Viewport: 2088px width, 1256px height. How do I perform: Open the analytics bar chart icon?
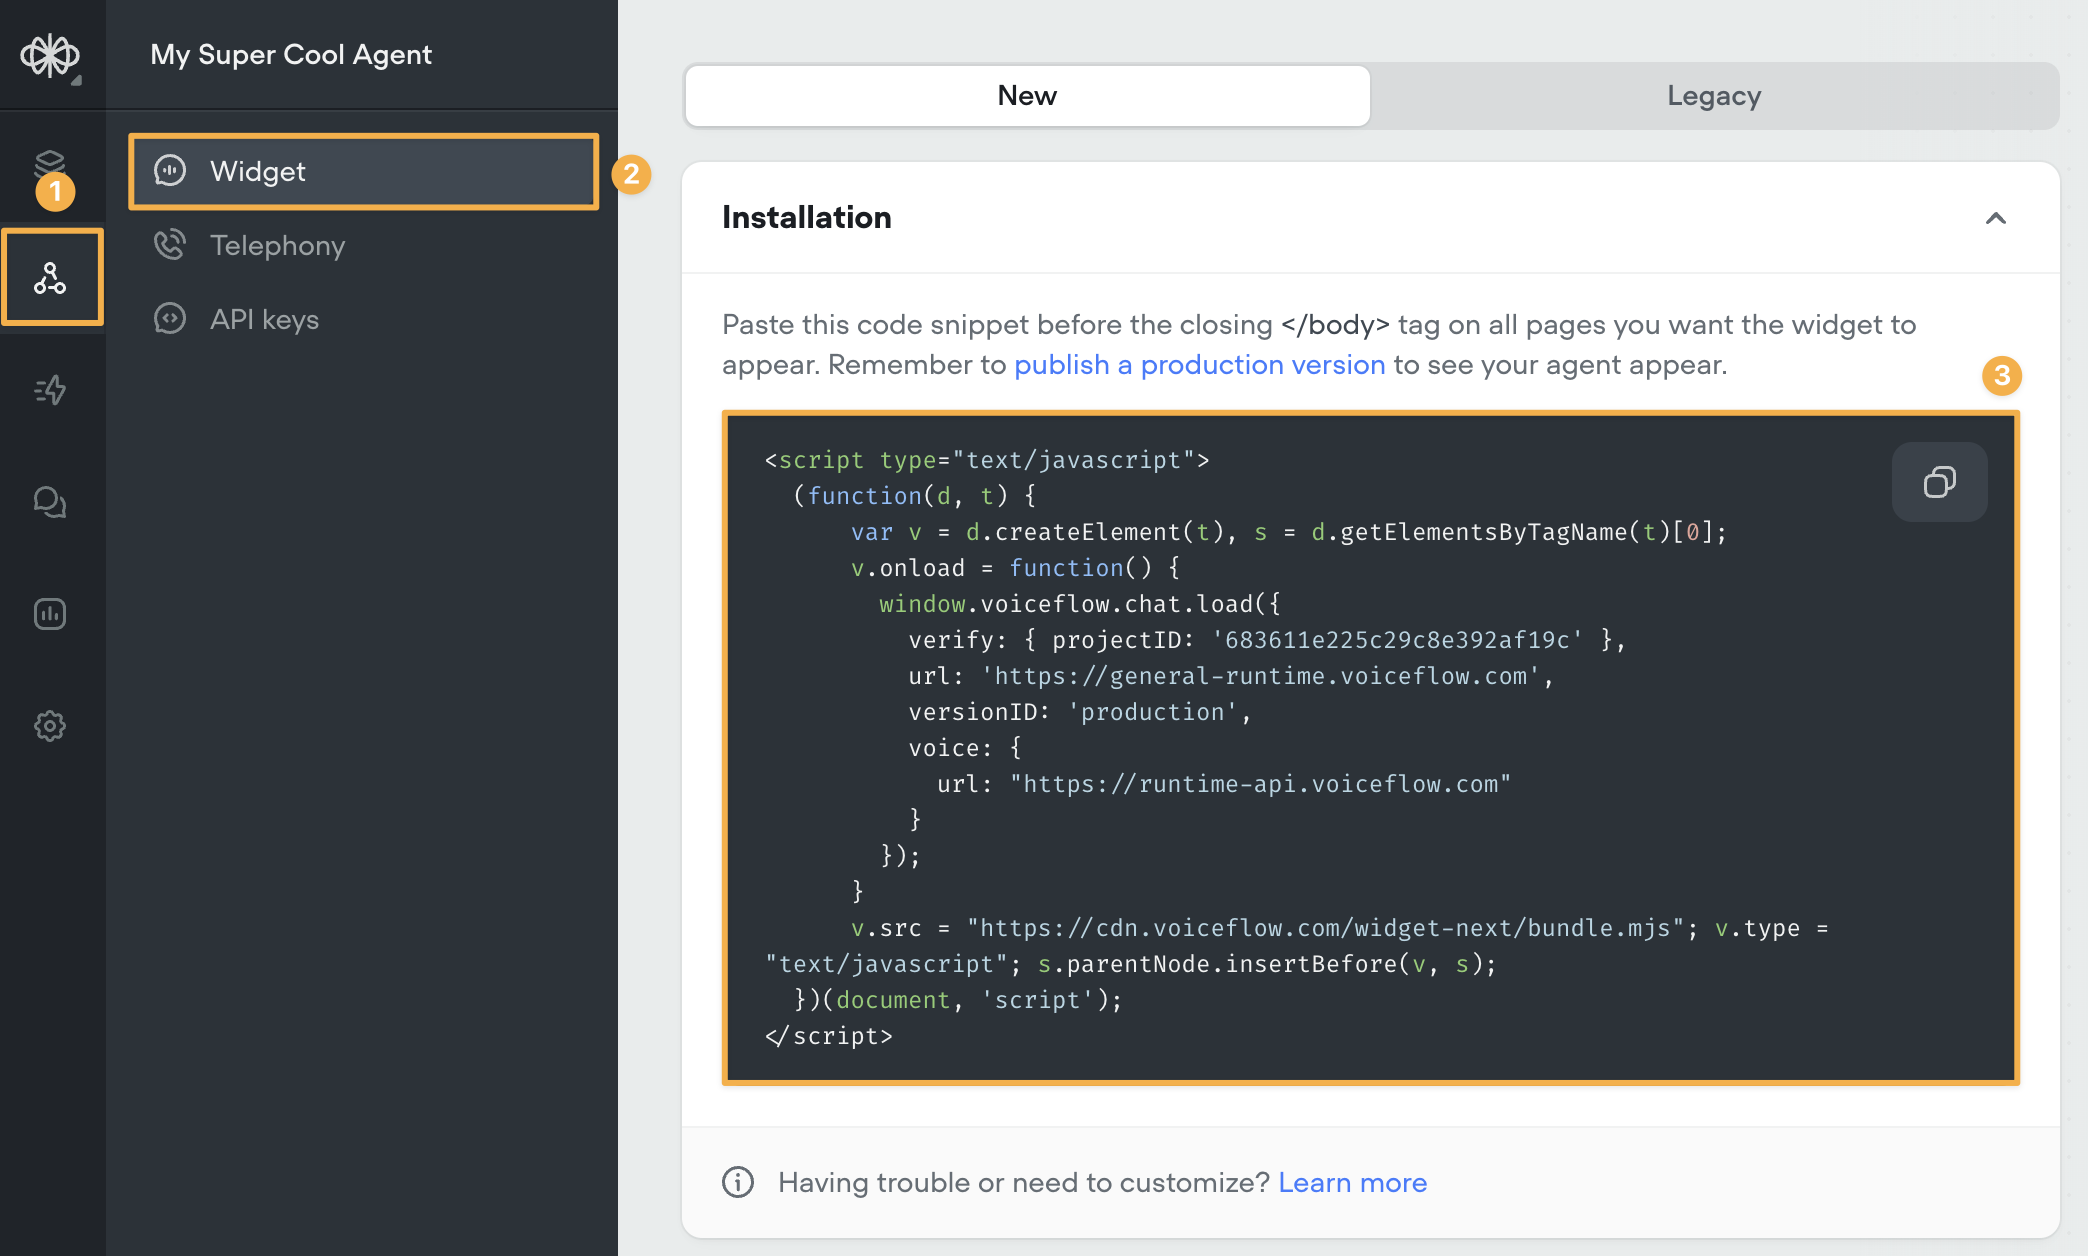coord(50,614)
